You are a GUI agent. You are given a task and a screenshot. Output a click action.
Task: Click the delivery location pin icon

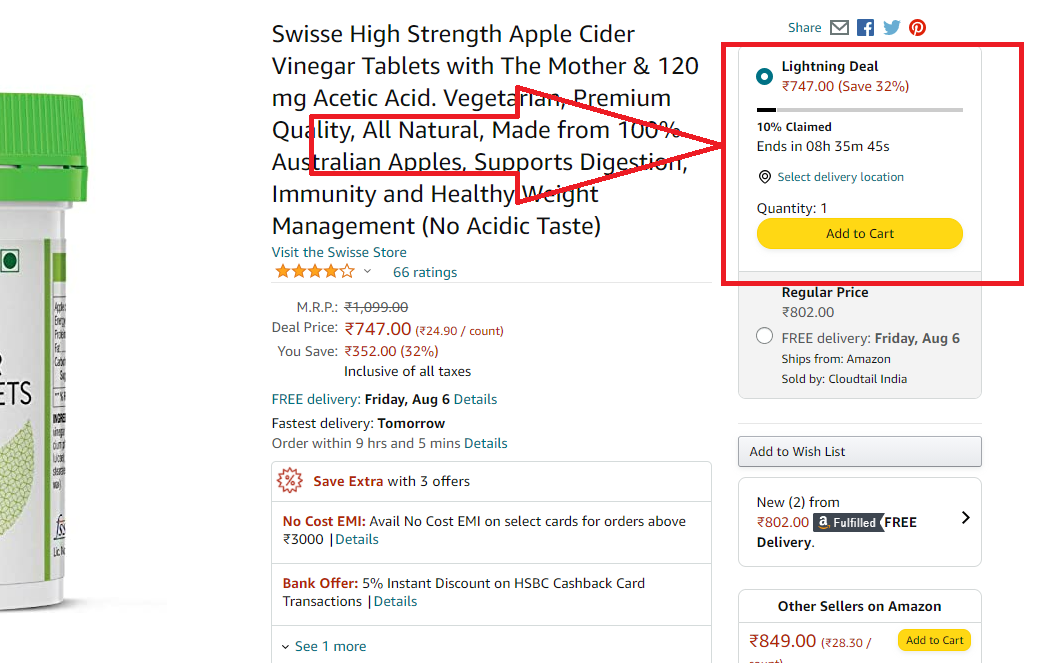pyautogui.click(x=764, y=176)
